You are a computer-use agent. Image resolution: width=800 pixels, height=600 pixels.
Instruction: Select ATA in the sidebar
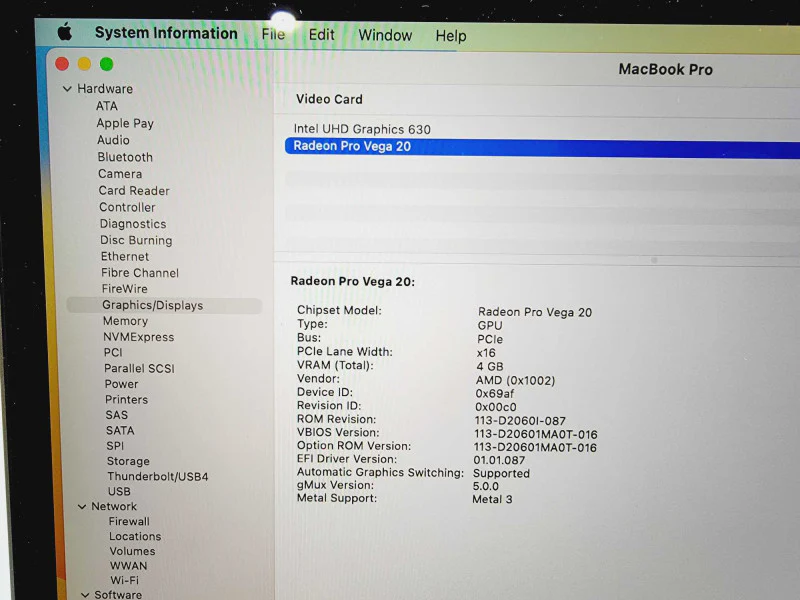(x=107, y=106)
